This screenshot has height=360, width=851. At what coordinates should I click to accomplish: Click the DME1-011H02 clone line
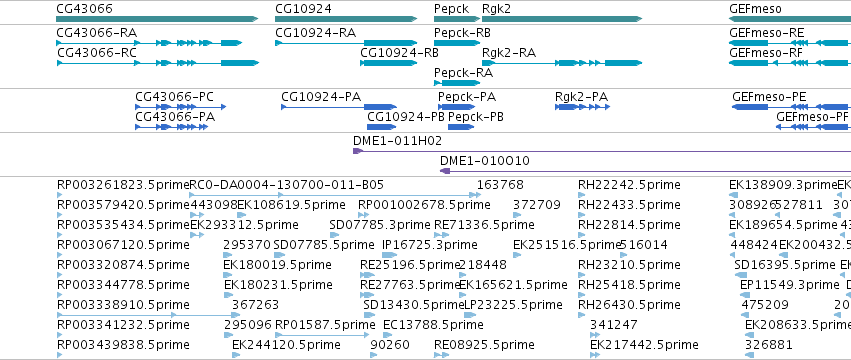[x=602, y=151]
